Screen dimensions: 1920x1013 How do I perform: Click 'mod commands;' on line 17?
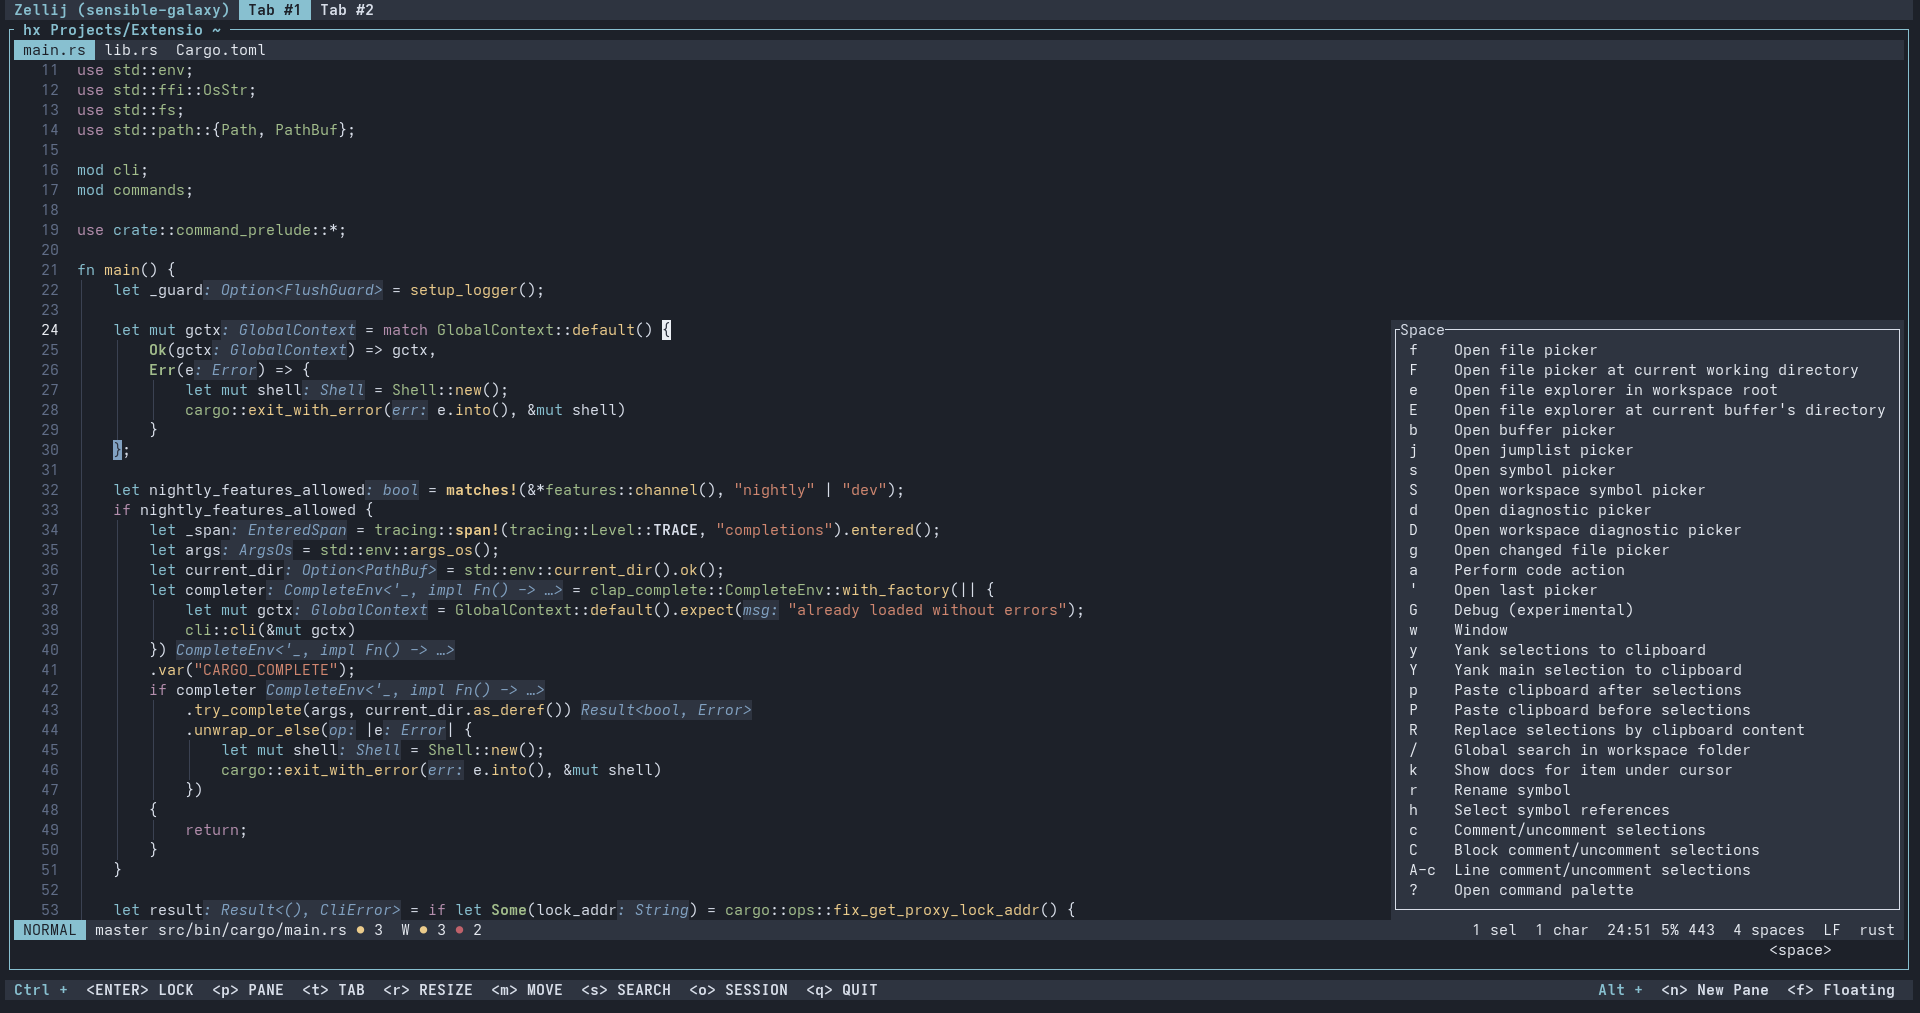tap(135, 190)
